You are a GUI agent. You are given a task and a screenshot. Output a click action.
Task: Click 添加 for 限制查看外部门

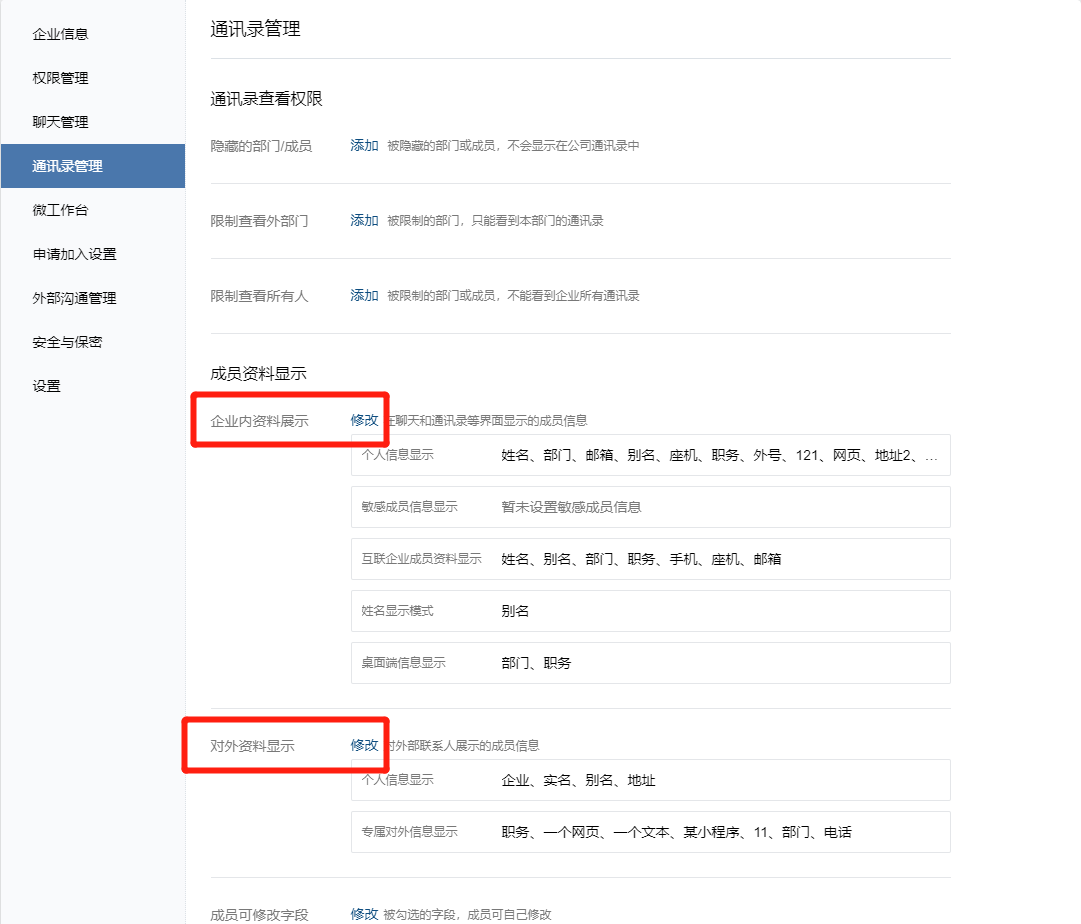(x=364, y=221)
